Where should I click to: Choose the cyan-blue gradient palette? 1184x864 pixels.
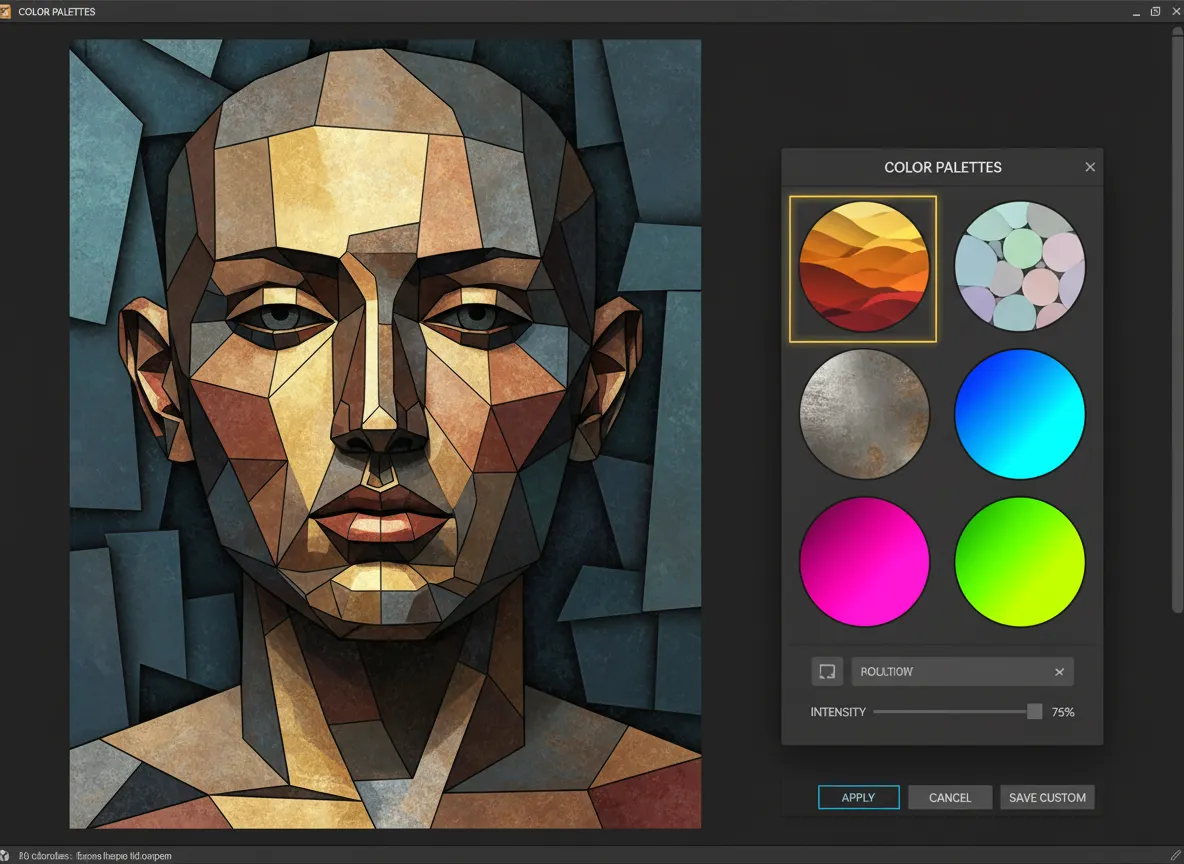(x=1019, y=413)
